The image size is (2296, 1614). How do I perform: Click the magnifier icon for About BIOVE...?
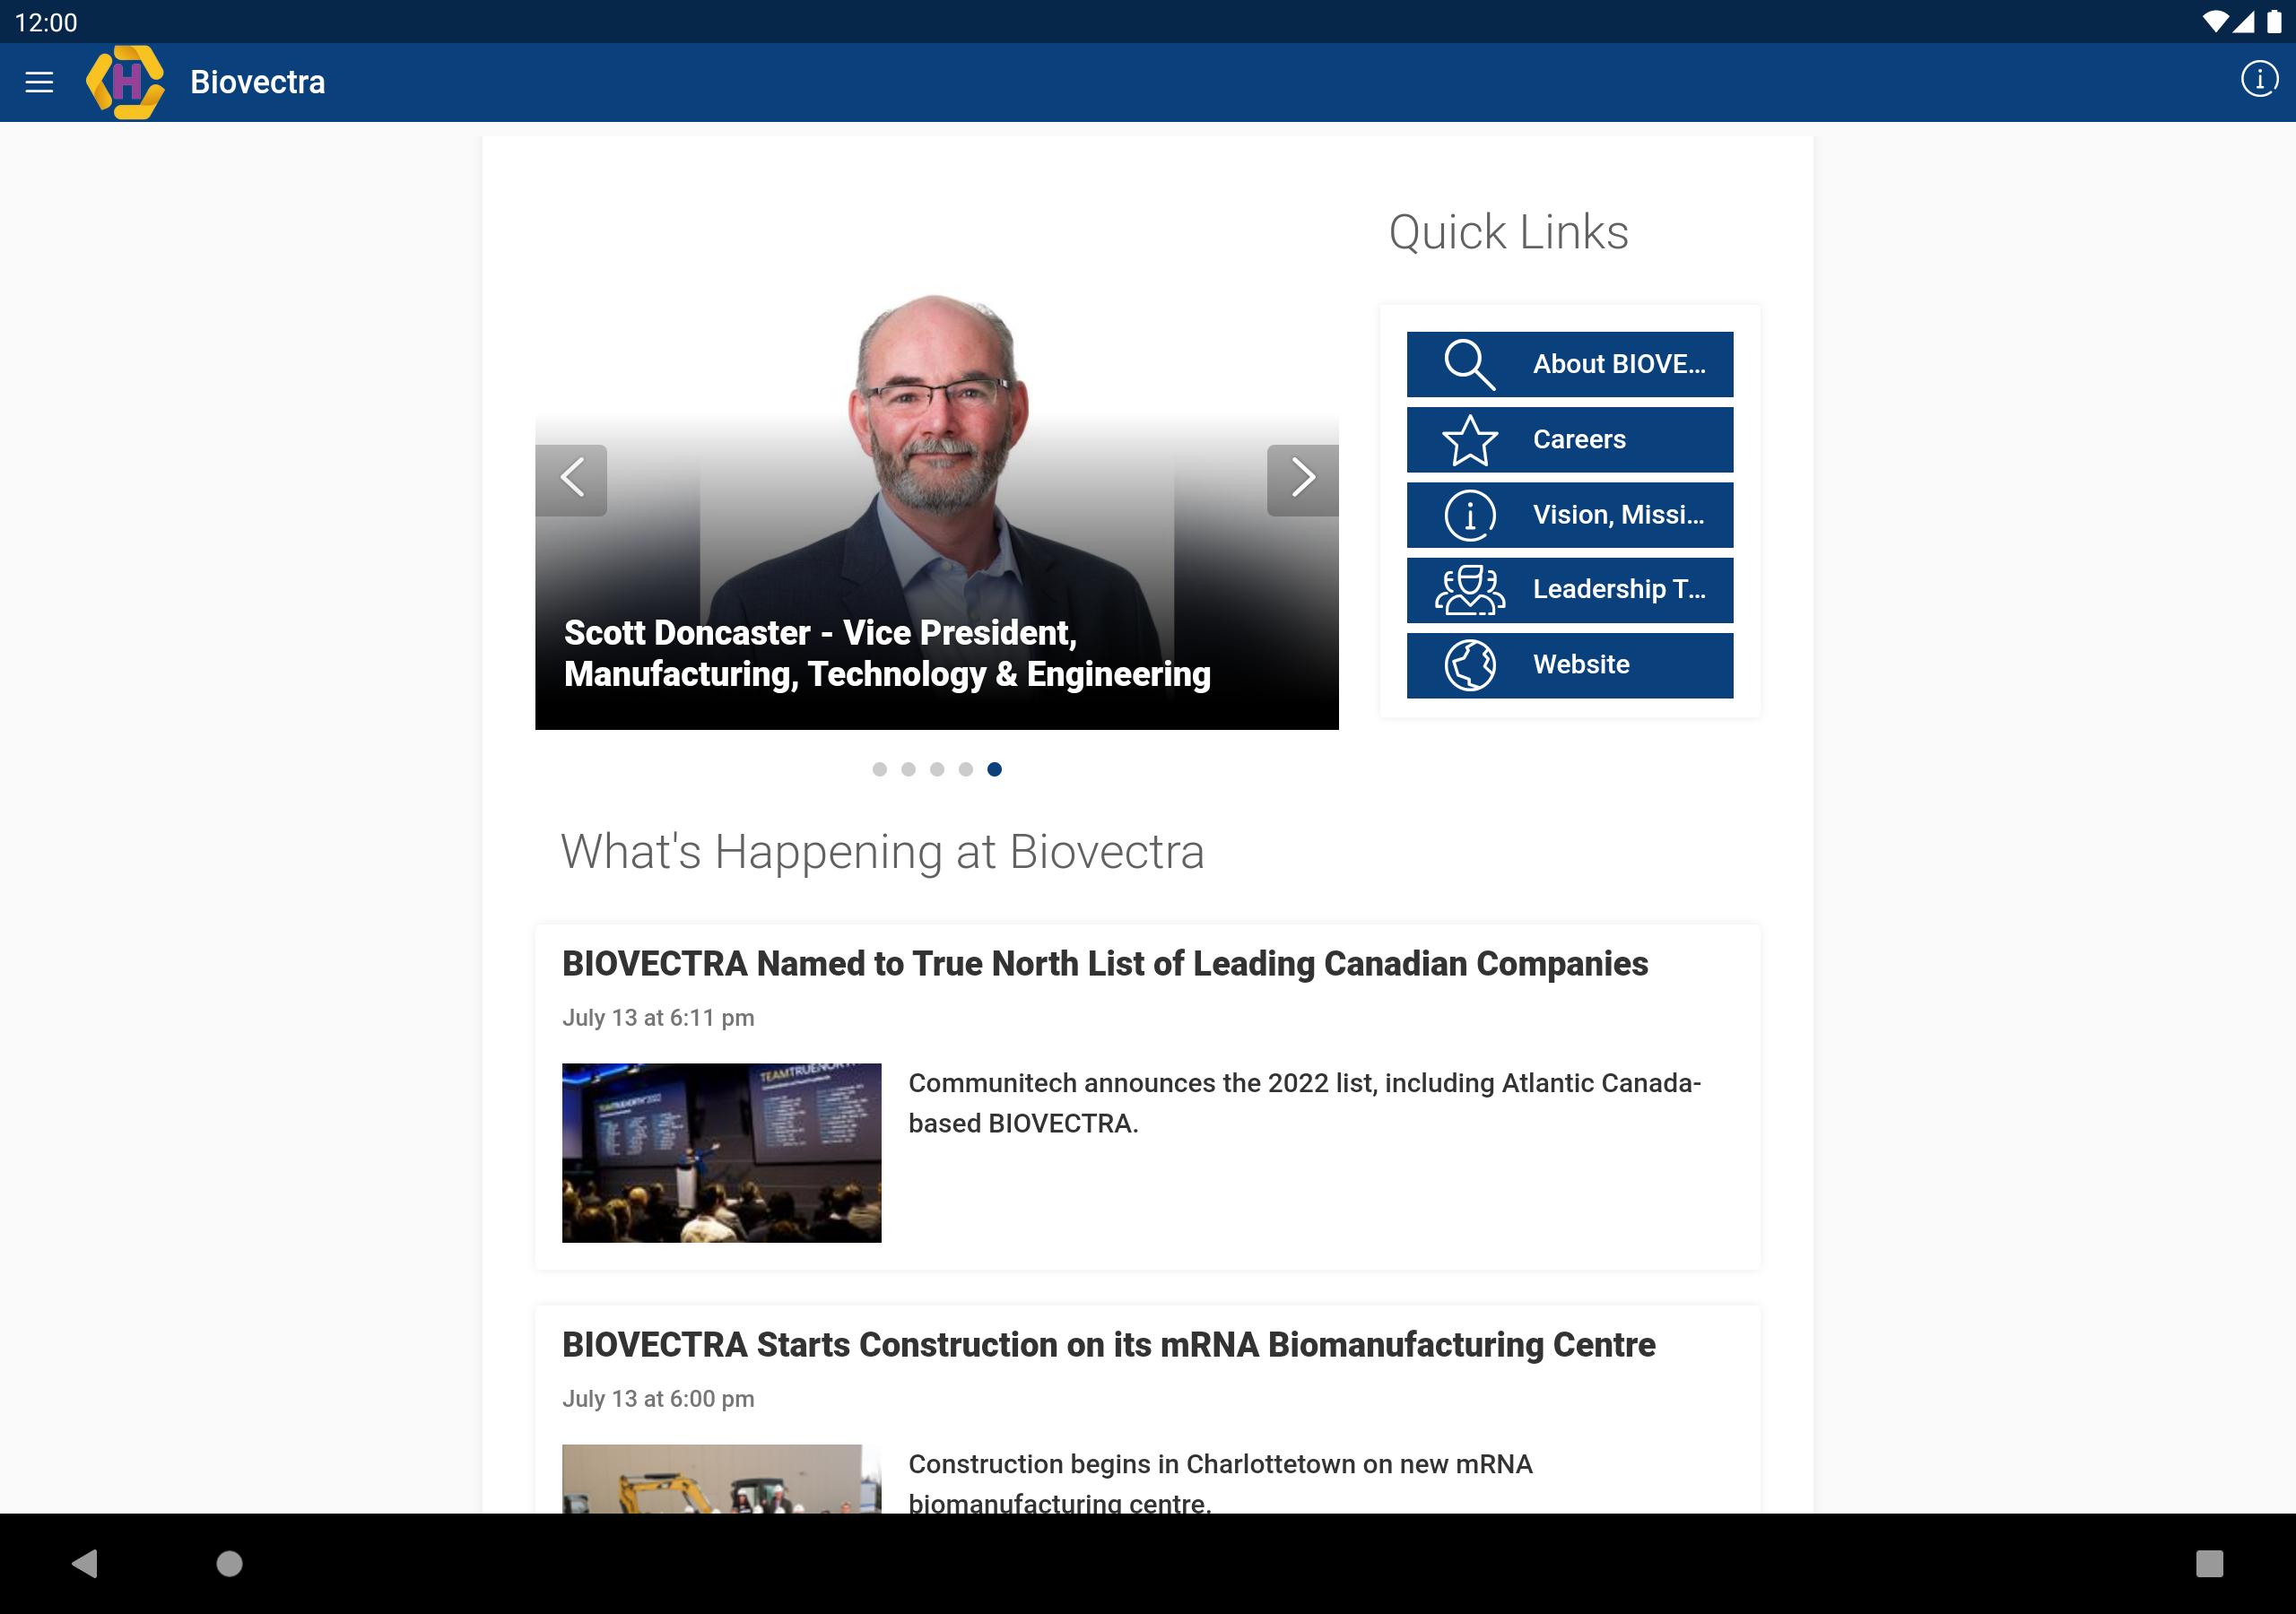click(x=1470, y=364)
